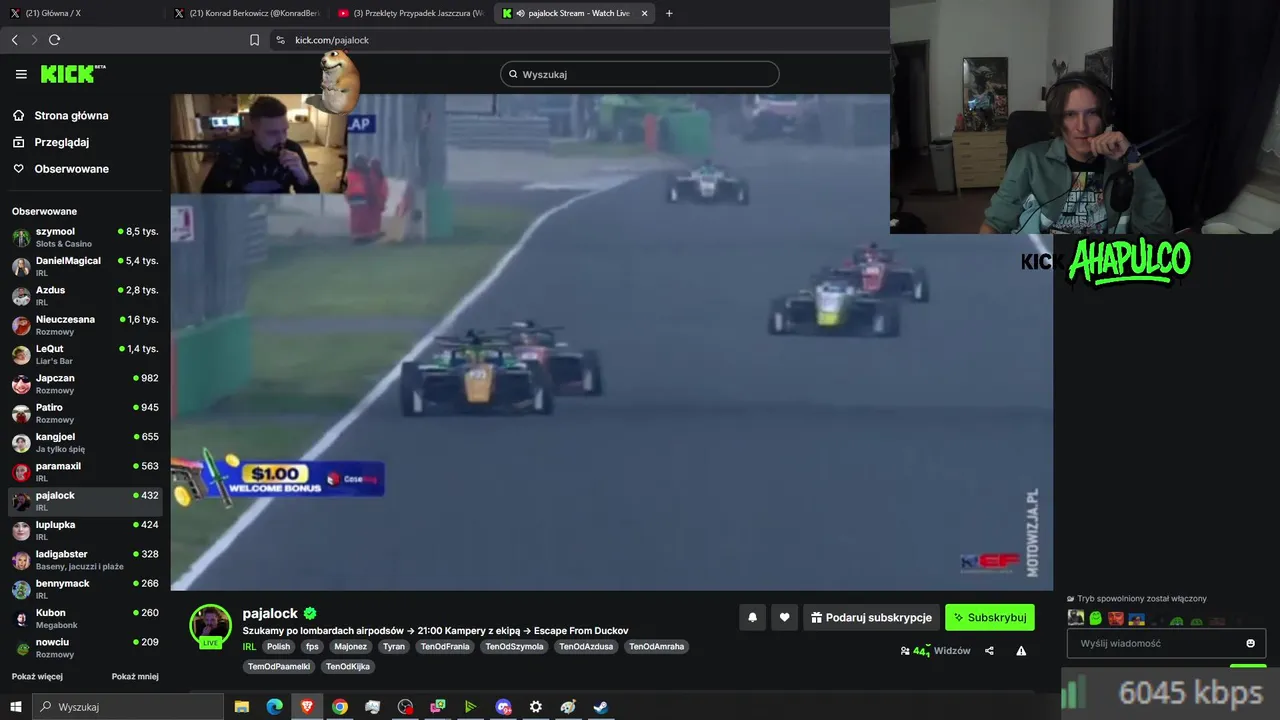Click pajalock streamer avatar with LIVE badge
The width and height of the screenshot is (1280, 720).
[x=211, y=627]
